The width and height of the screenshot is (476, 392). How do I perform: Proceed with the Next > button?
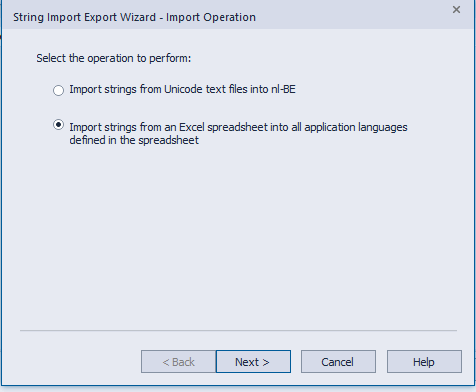coord(253,362)
